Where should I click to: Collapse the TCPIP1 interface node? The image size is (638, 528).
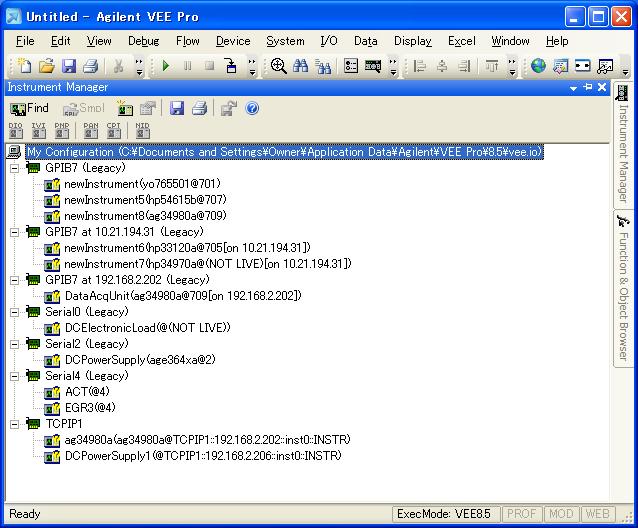pyautogui.click(x=13, y=424)
